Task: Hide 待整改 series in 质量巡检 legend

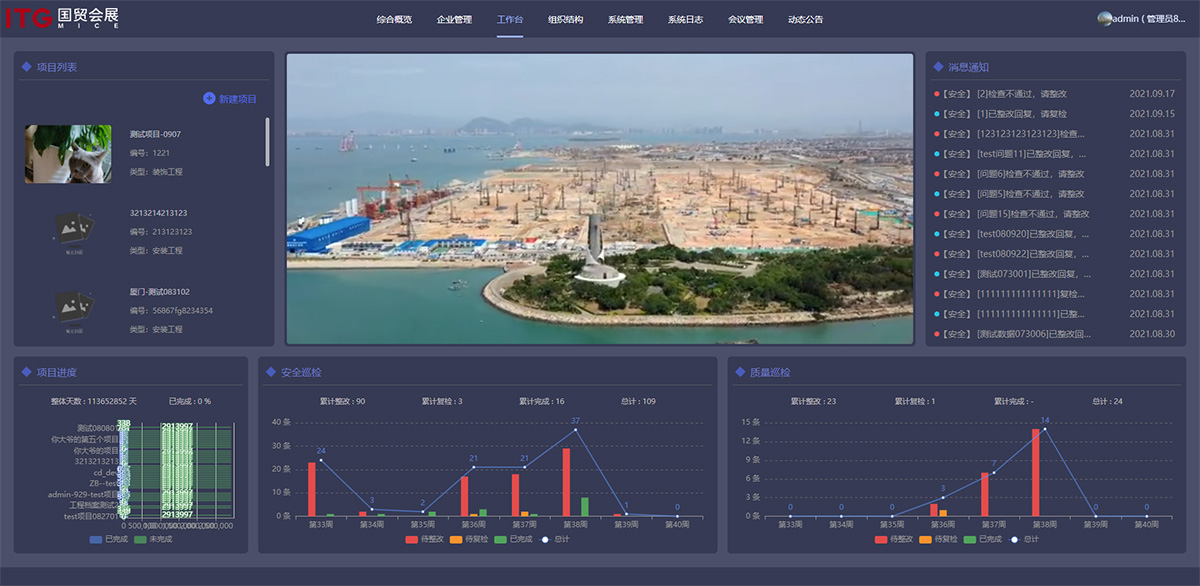Action: [x=893, y=539]
